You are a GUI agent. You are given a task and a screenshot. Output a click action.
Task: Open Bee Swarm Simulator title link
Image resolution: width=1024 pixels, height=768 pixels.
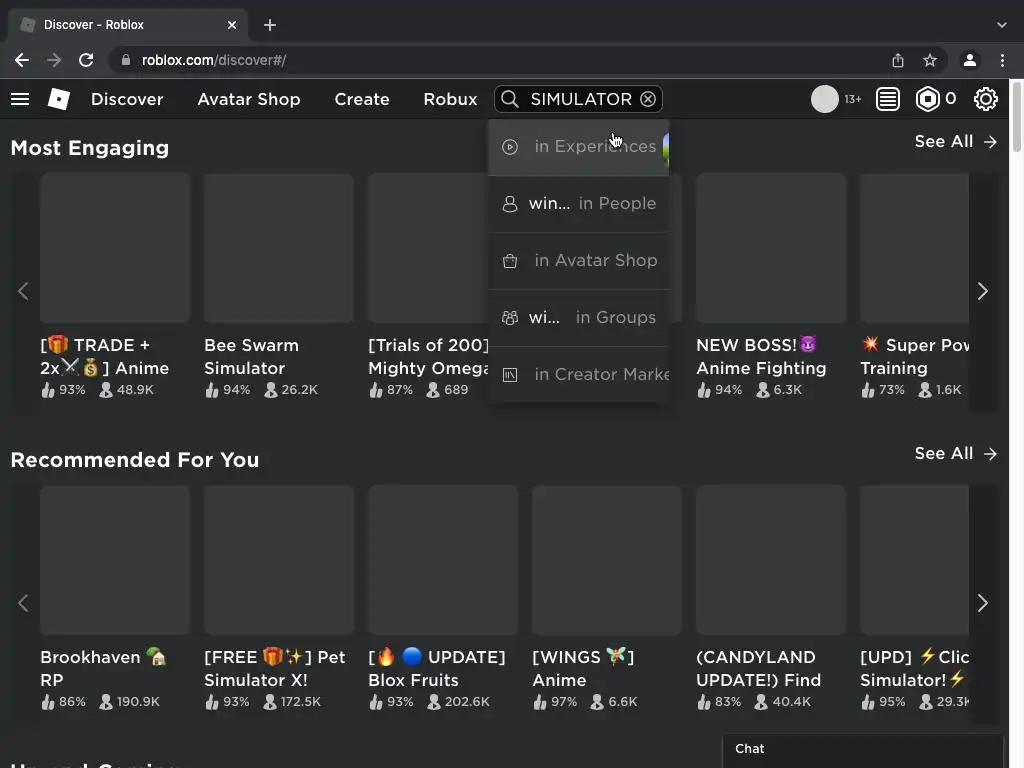pos(251,357)
